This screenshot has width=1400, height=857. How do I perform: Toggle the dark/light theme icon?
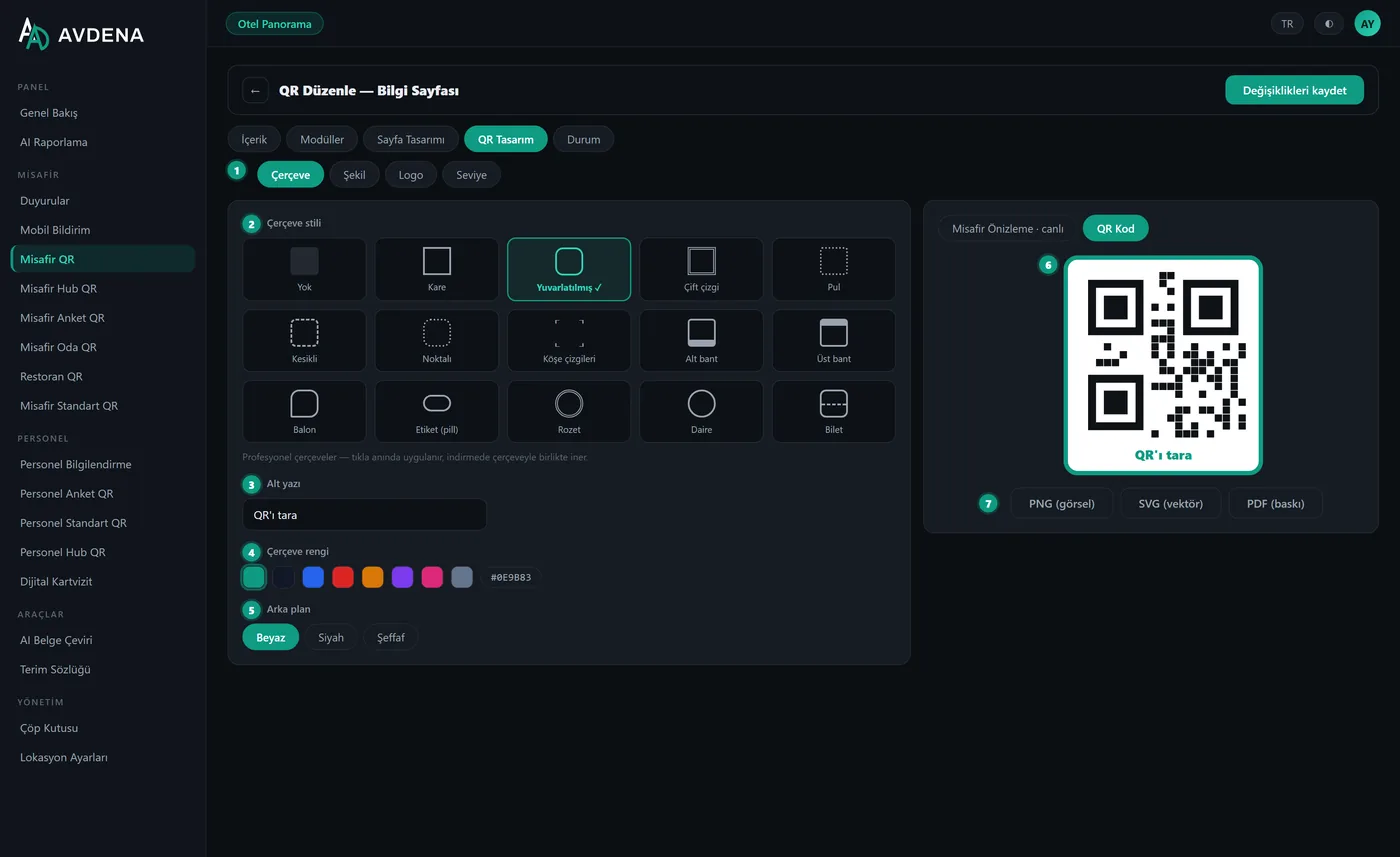(1329, 23)
